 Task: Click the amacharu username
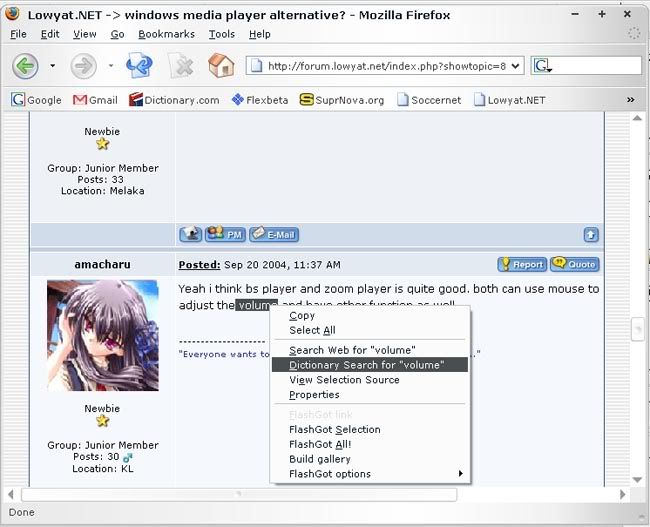click(x=102, y=264)
